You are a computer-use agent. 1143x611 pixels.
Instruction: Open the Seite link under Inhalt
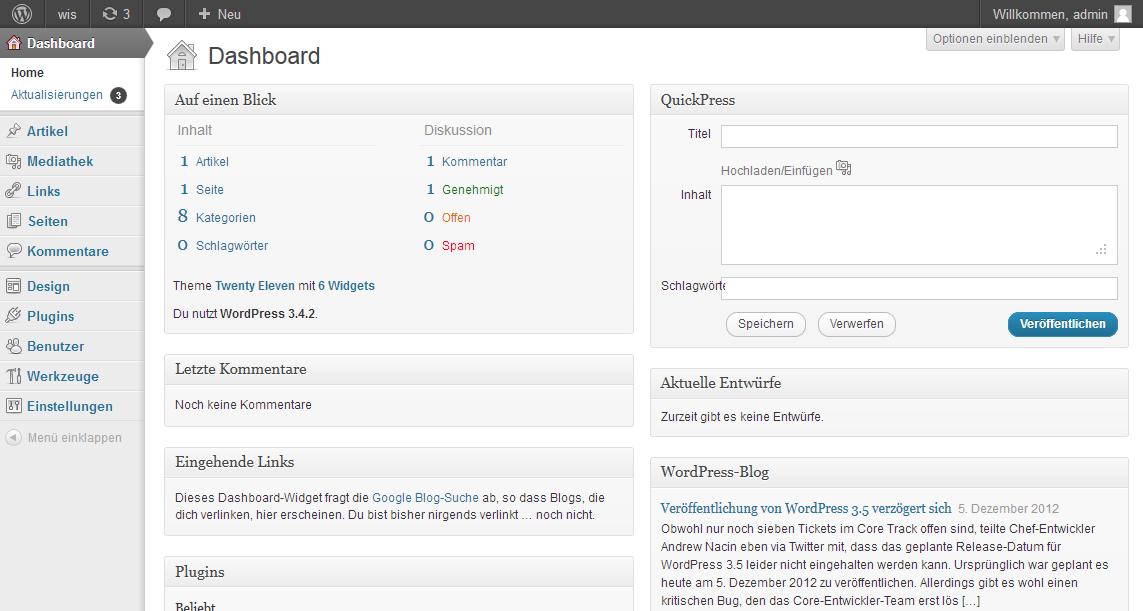pos(210,190)
